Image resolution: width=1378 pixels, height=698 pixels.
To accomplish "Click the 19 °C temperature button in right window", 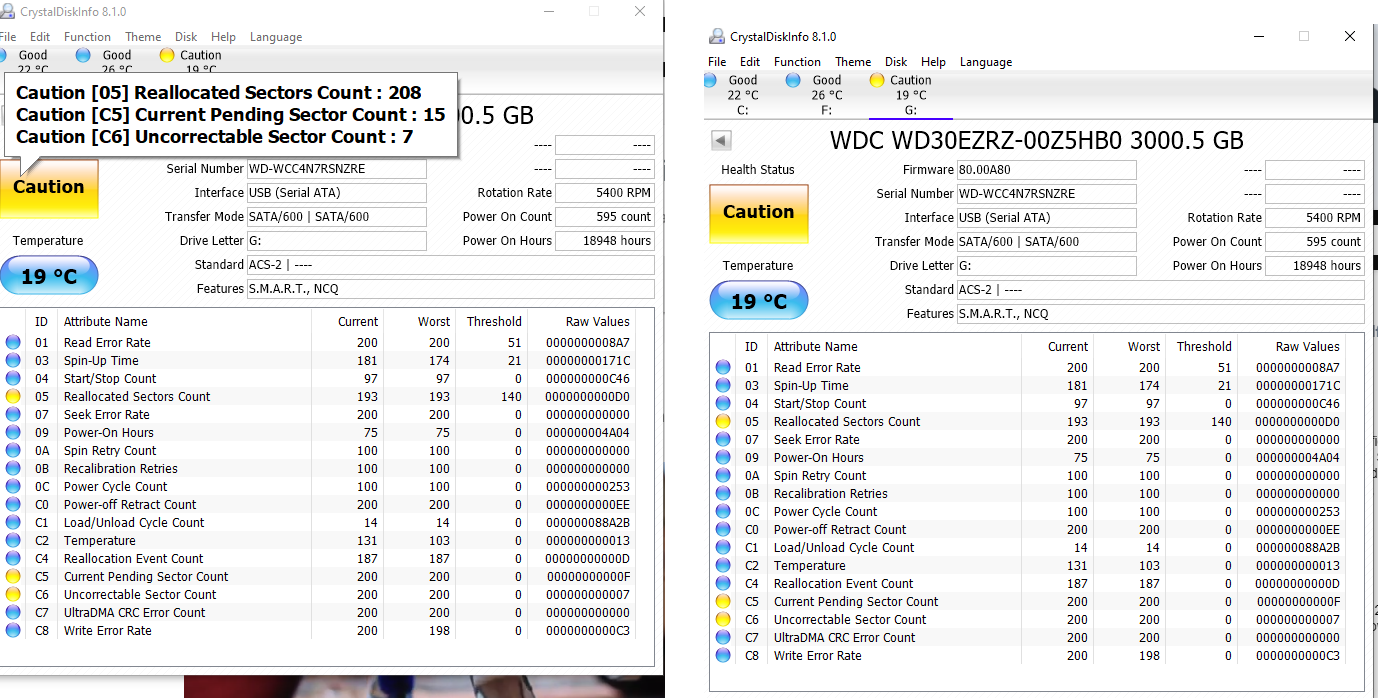I will pyautogui.click(x=759, y=301).
